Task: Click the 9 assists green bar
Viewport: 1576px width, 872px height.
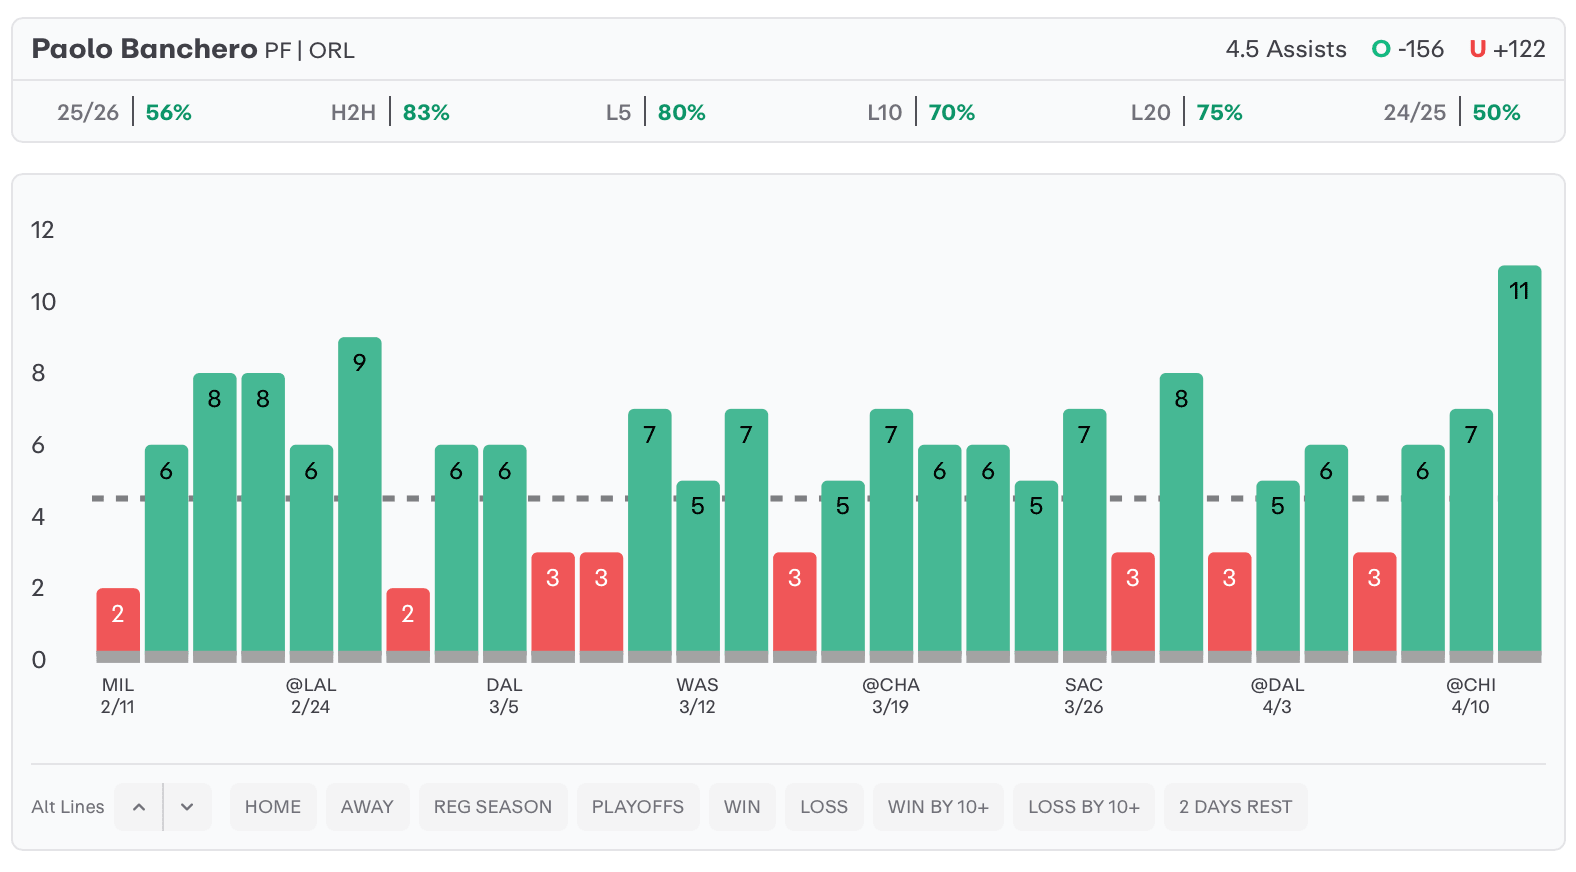Action: tap(360, 496)
